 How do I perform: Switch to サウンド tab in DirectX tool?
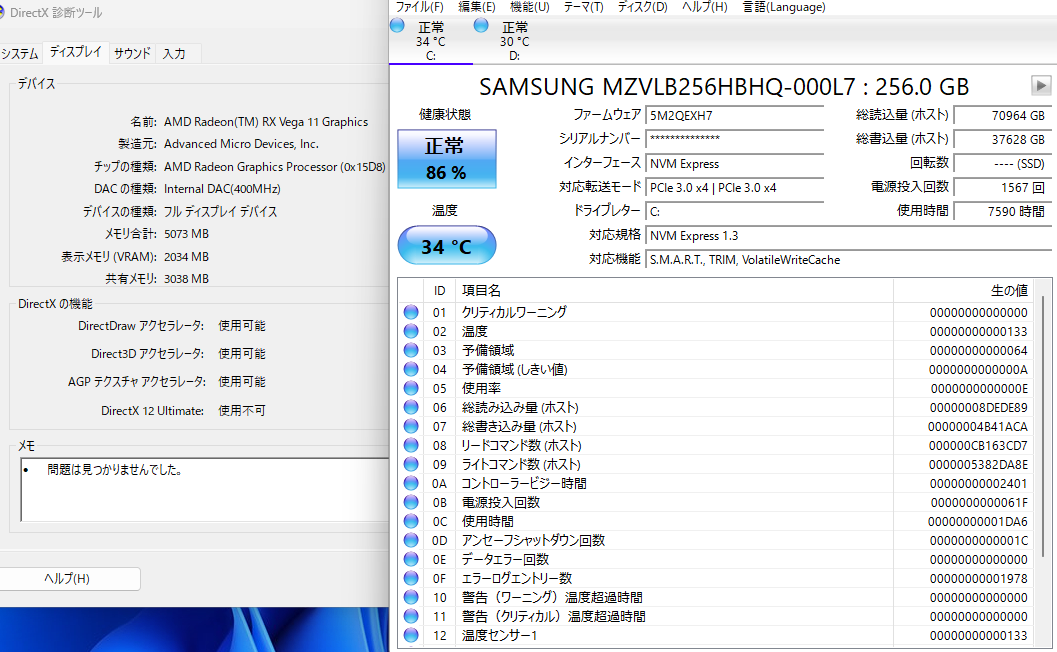coord(132,53)
